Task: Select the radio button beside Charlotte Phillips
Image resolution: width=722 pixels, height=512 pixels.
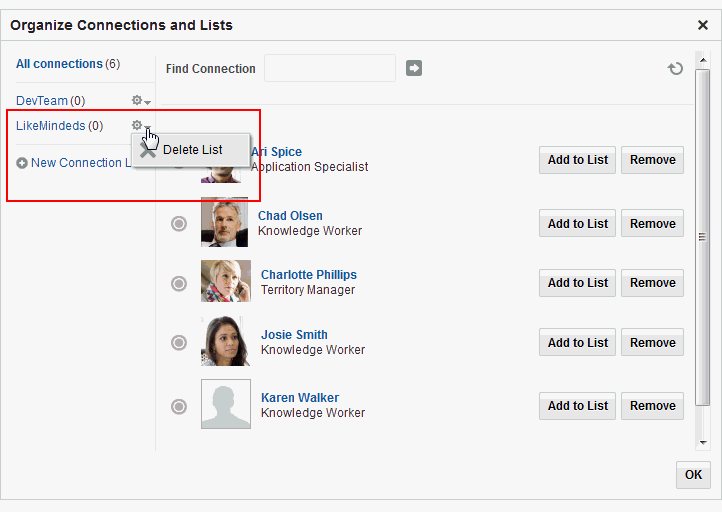Action: pos(179,283)
